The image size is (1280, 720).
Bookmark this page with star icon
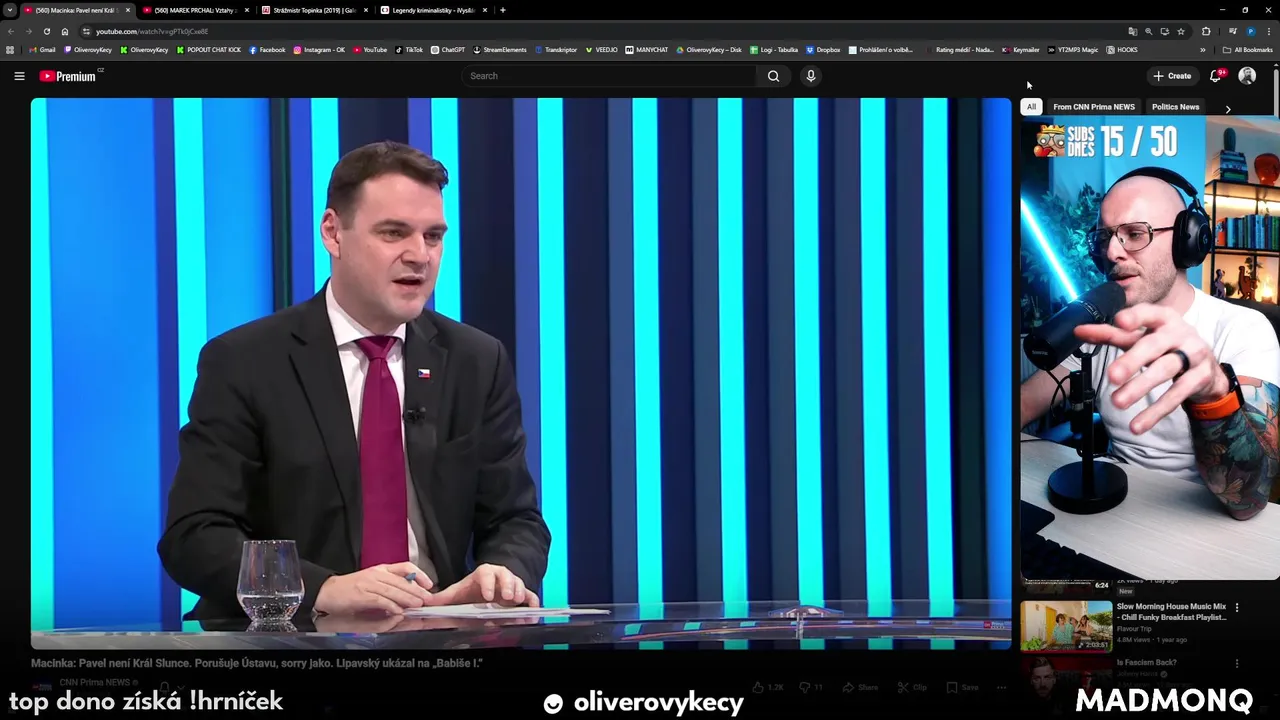1181,32
